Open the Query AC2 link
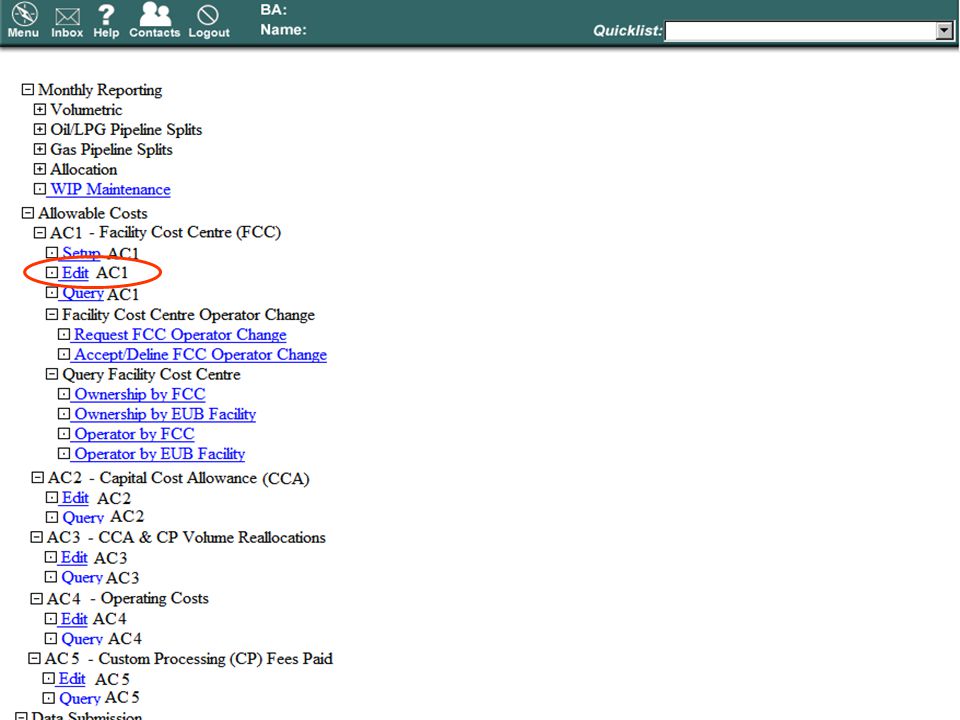This screenshot has height=720, width=960. (83, 517)
